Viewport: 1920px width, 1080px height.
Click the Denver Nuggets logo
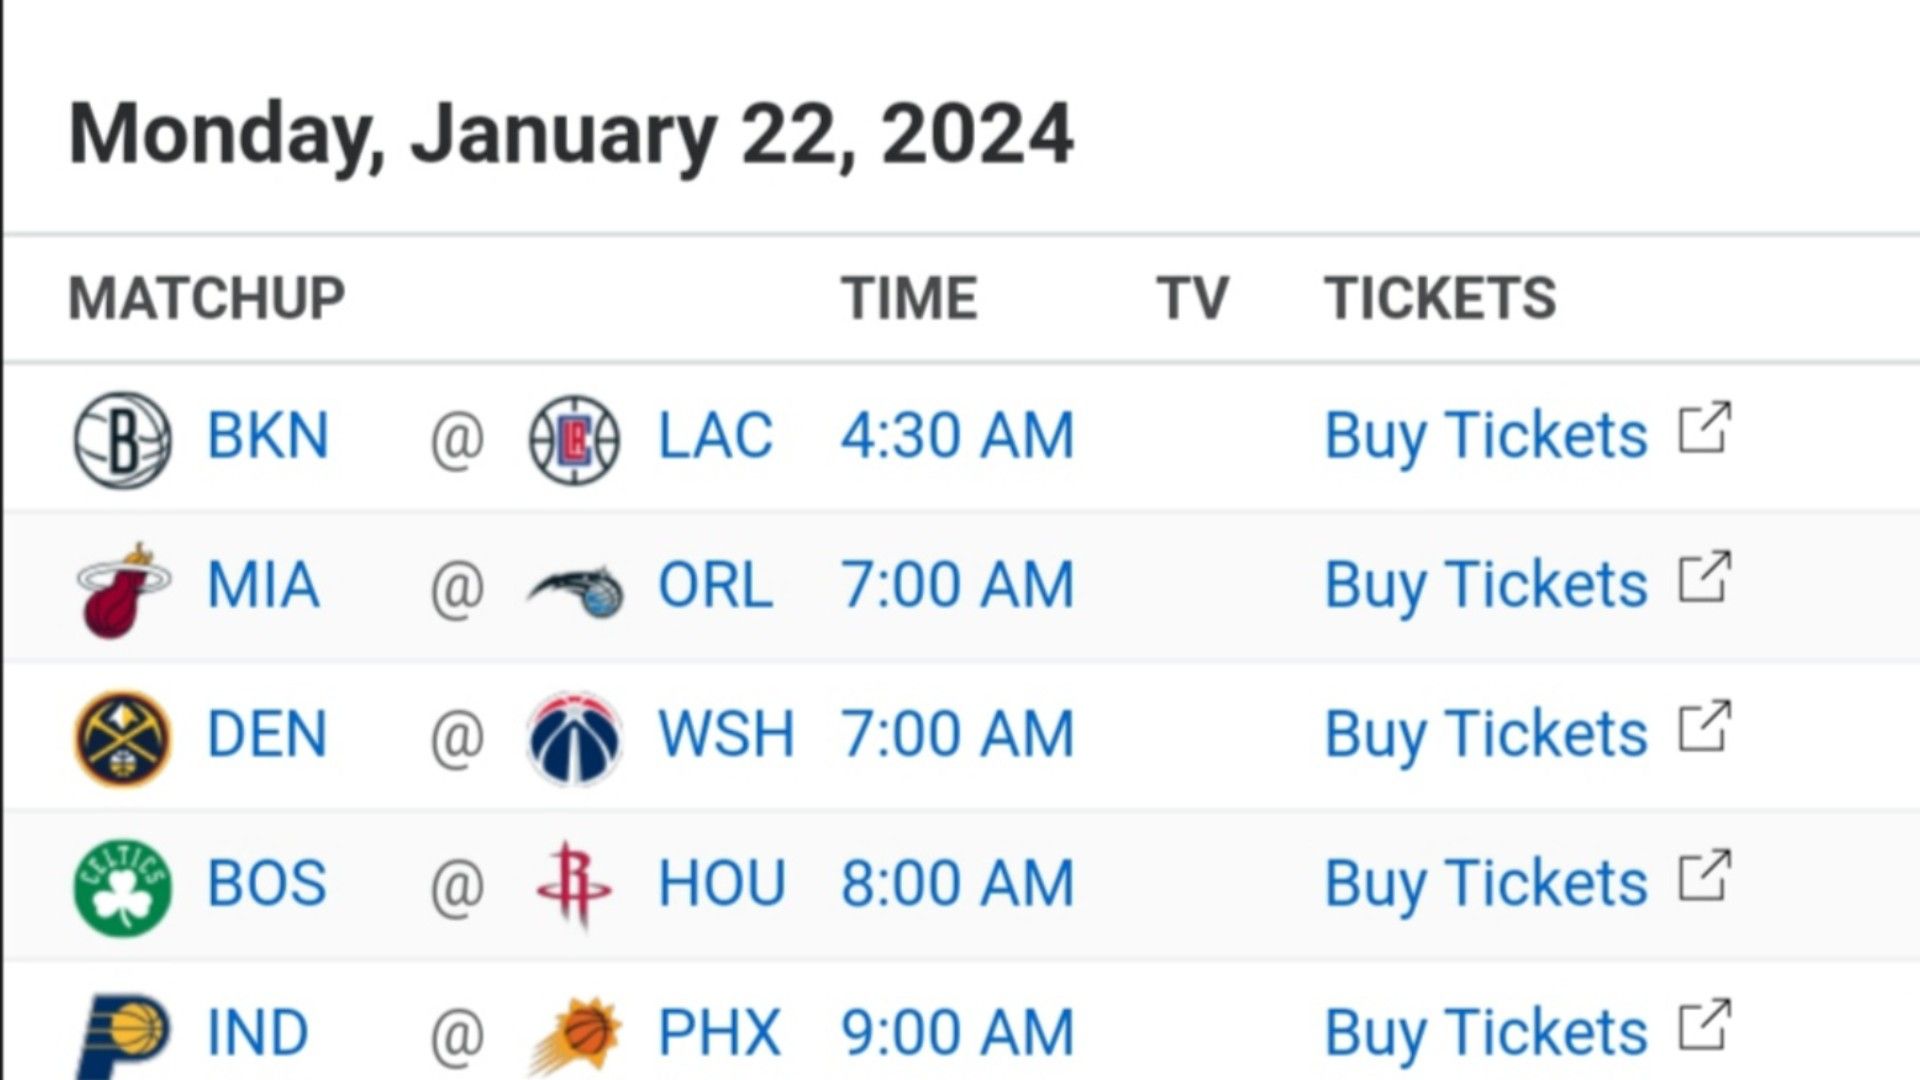(123, 738)
